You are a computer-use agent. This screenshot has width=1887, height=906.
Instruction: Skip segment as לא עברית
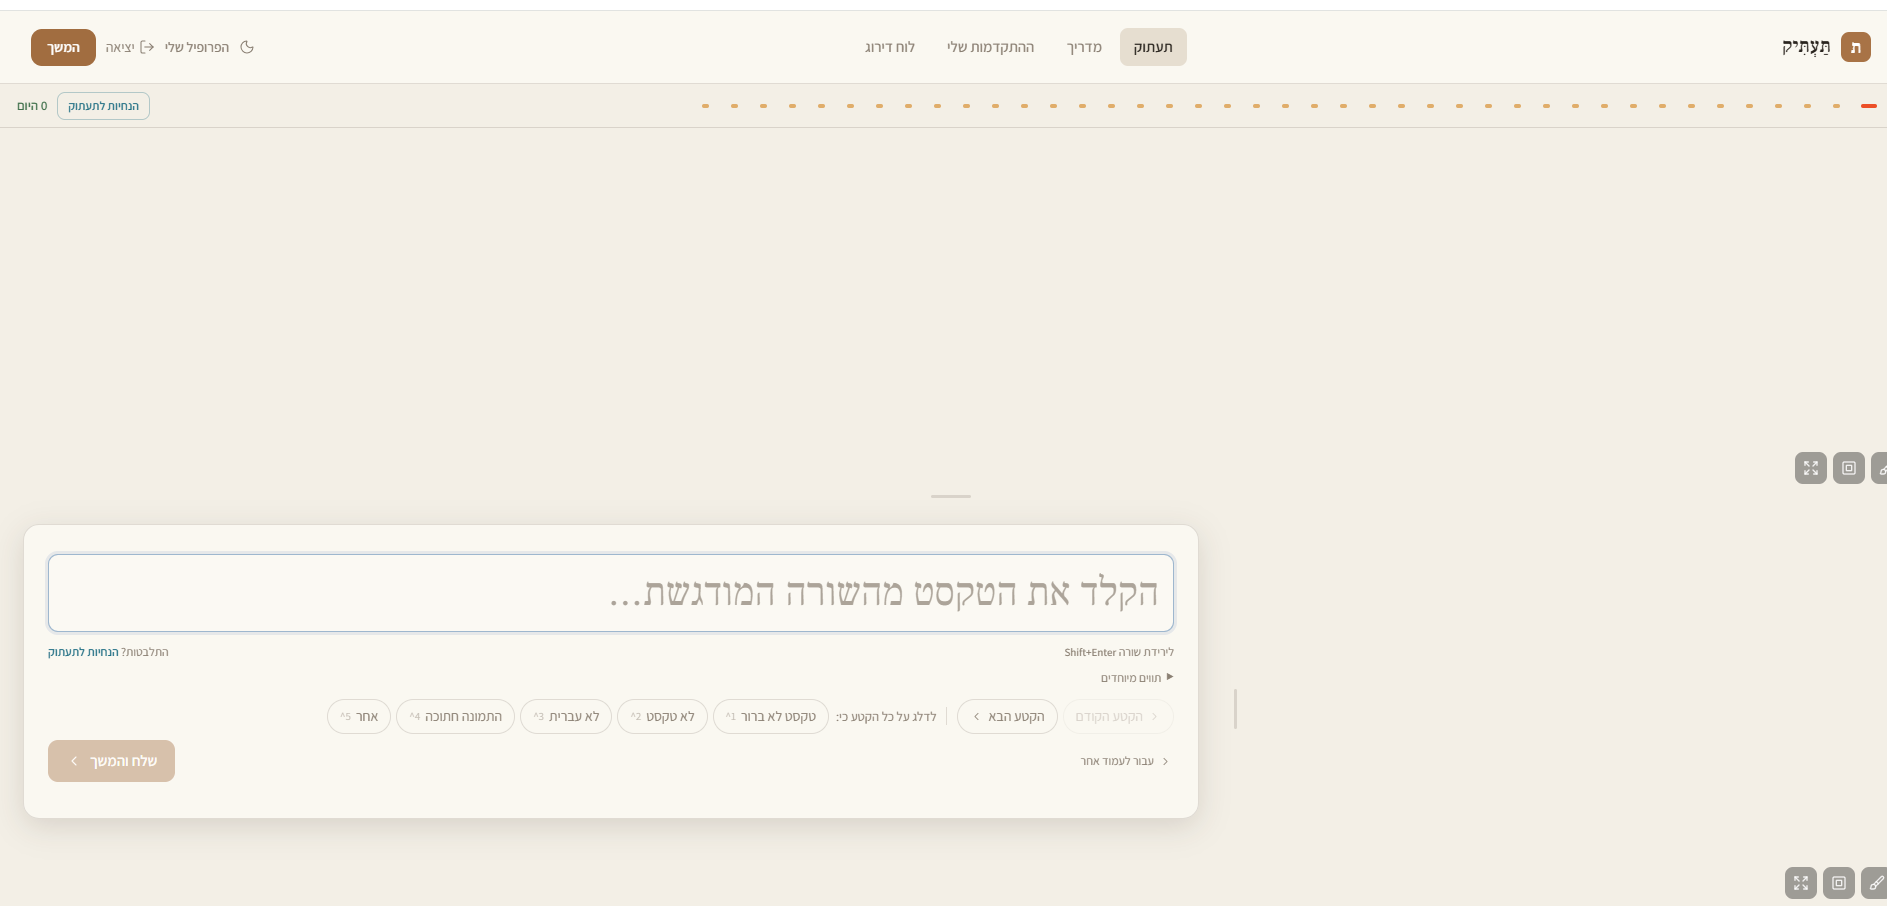[x=566, y=716]
